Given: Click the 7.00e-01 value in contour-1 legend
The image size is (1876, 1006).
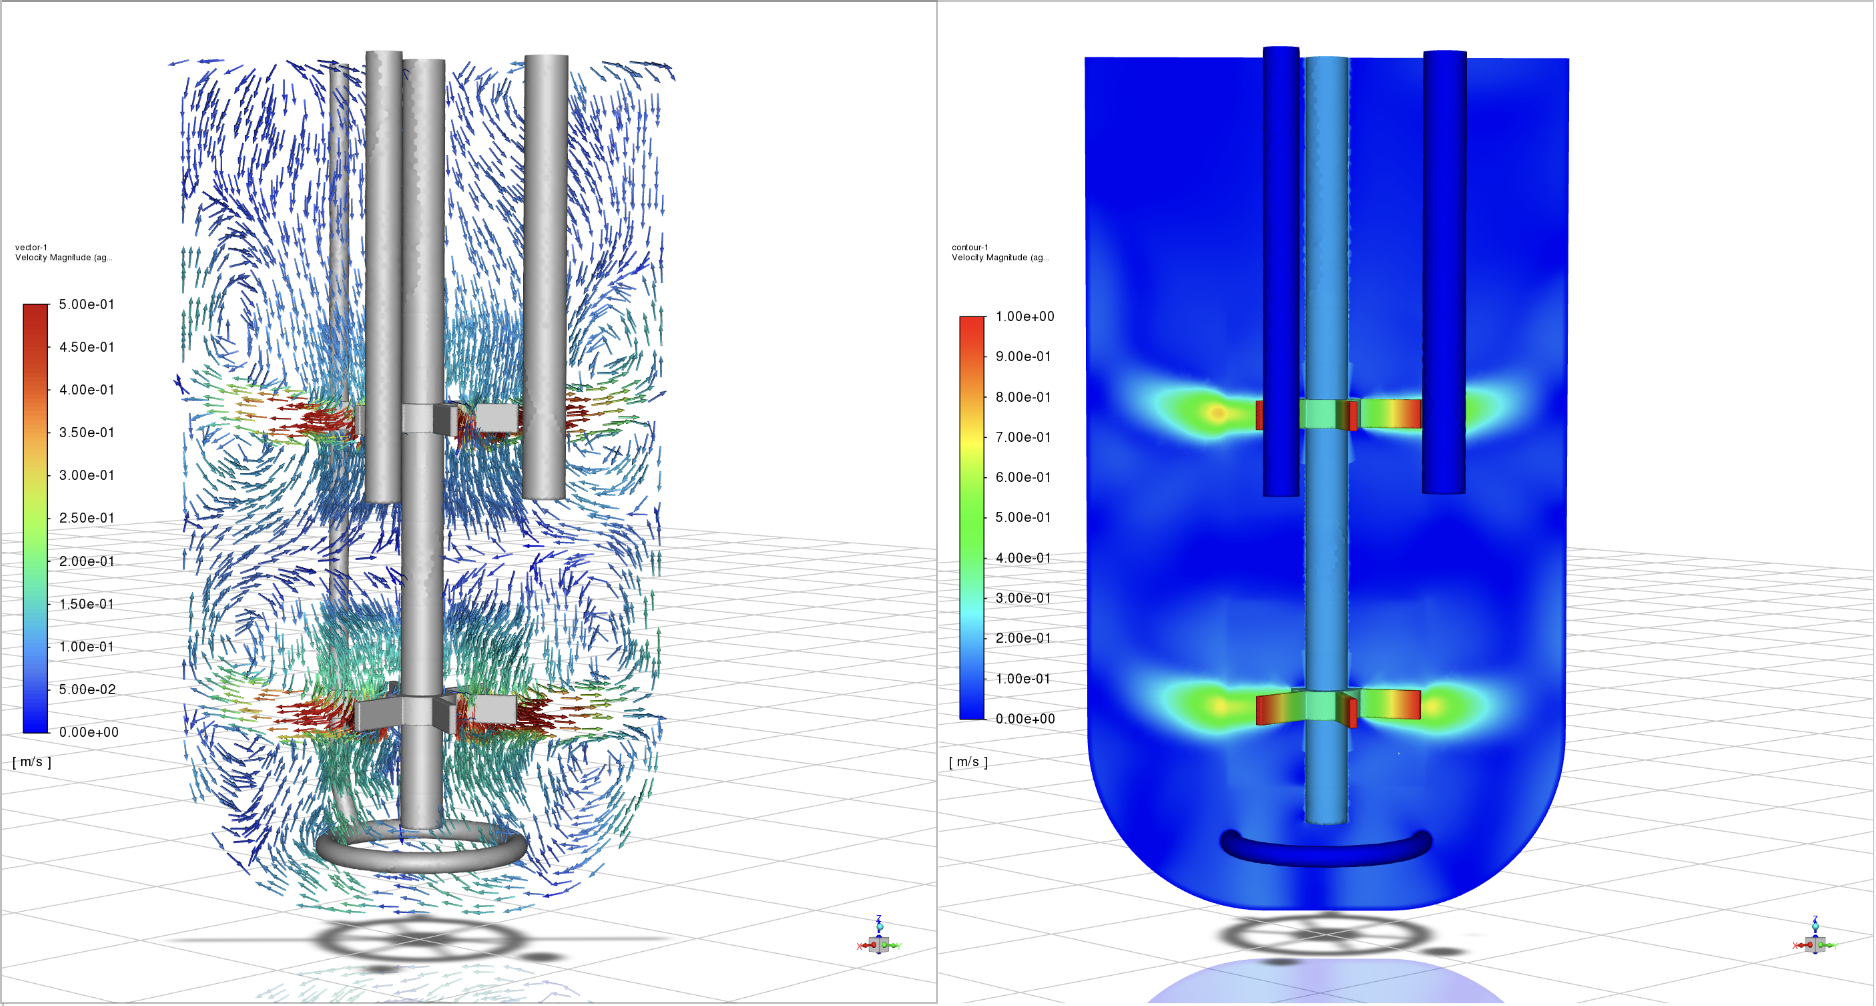Looking at the screenshot, I should (1022, 437).
